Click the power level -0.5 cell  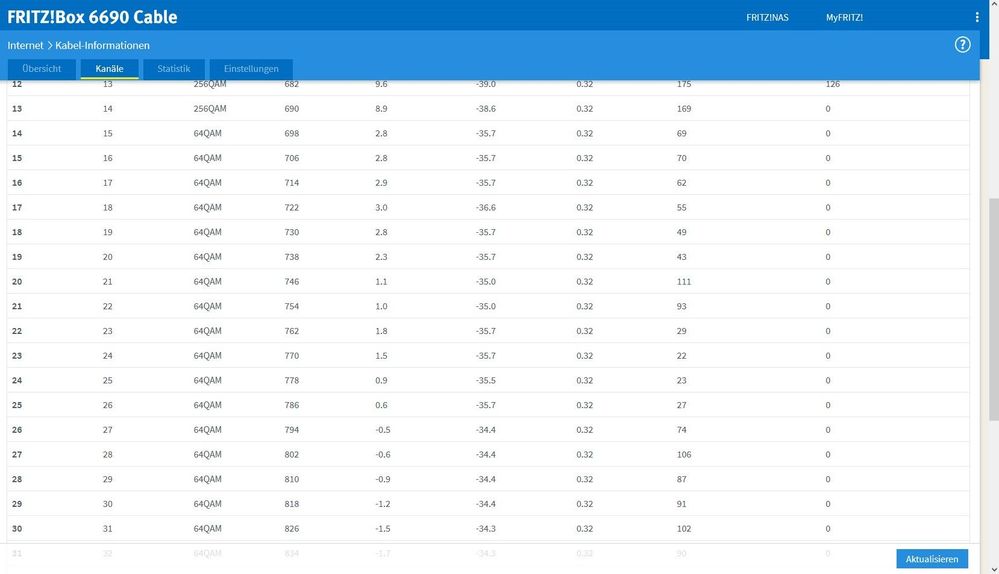point(382,430)
